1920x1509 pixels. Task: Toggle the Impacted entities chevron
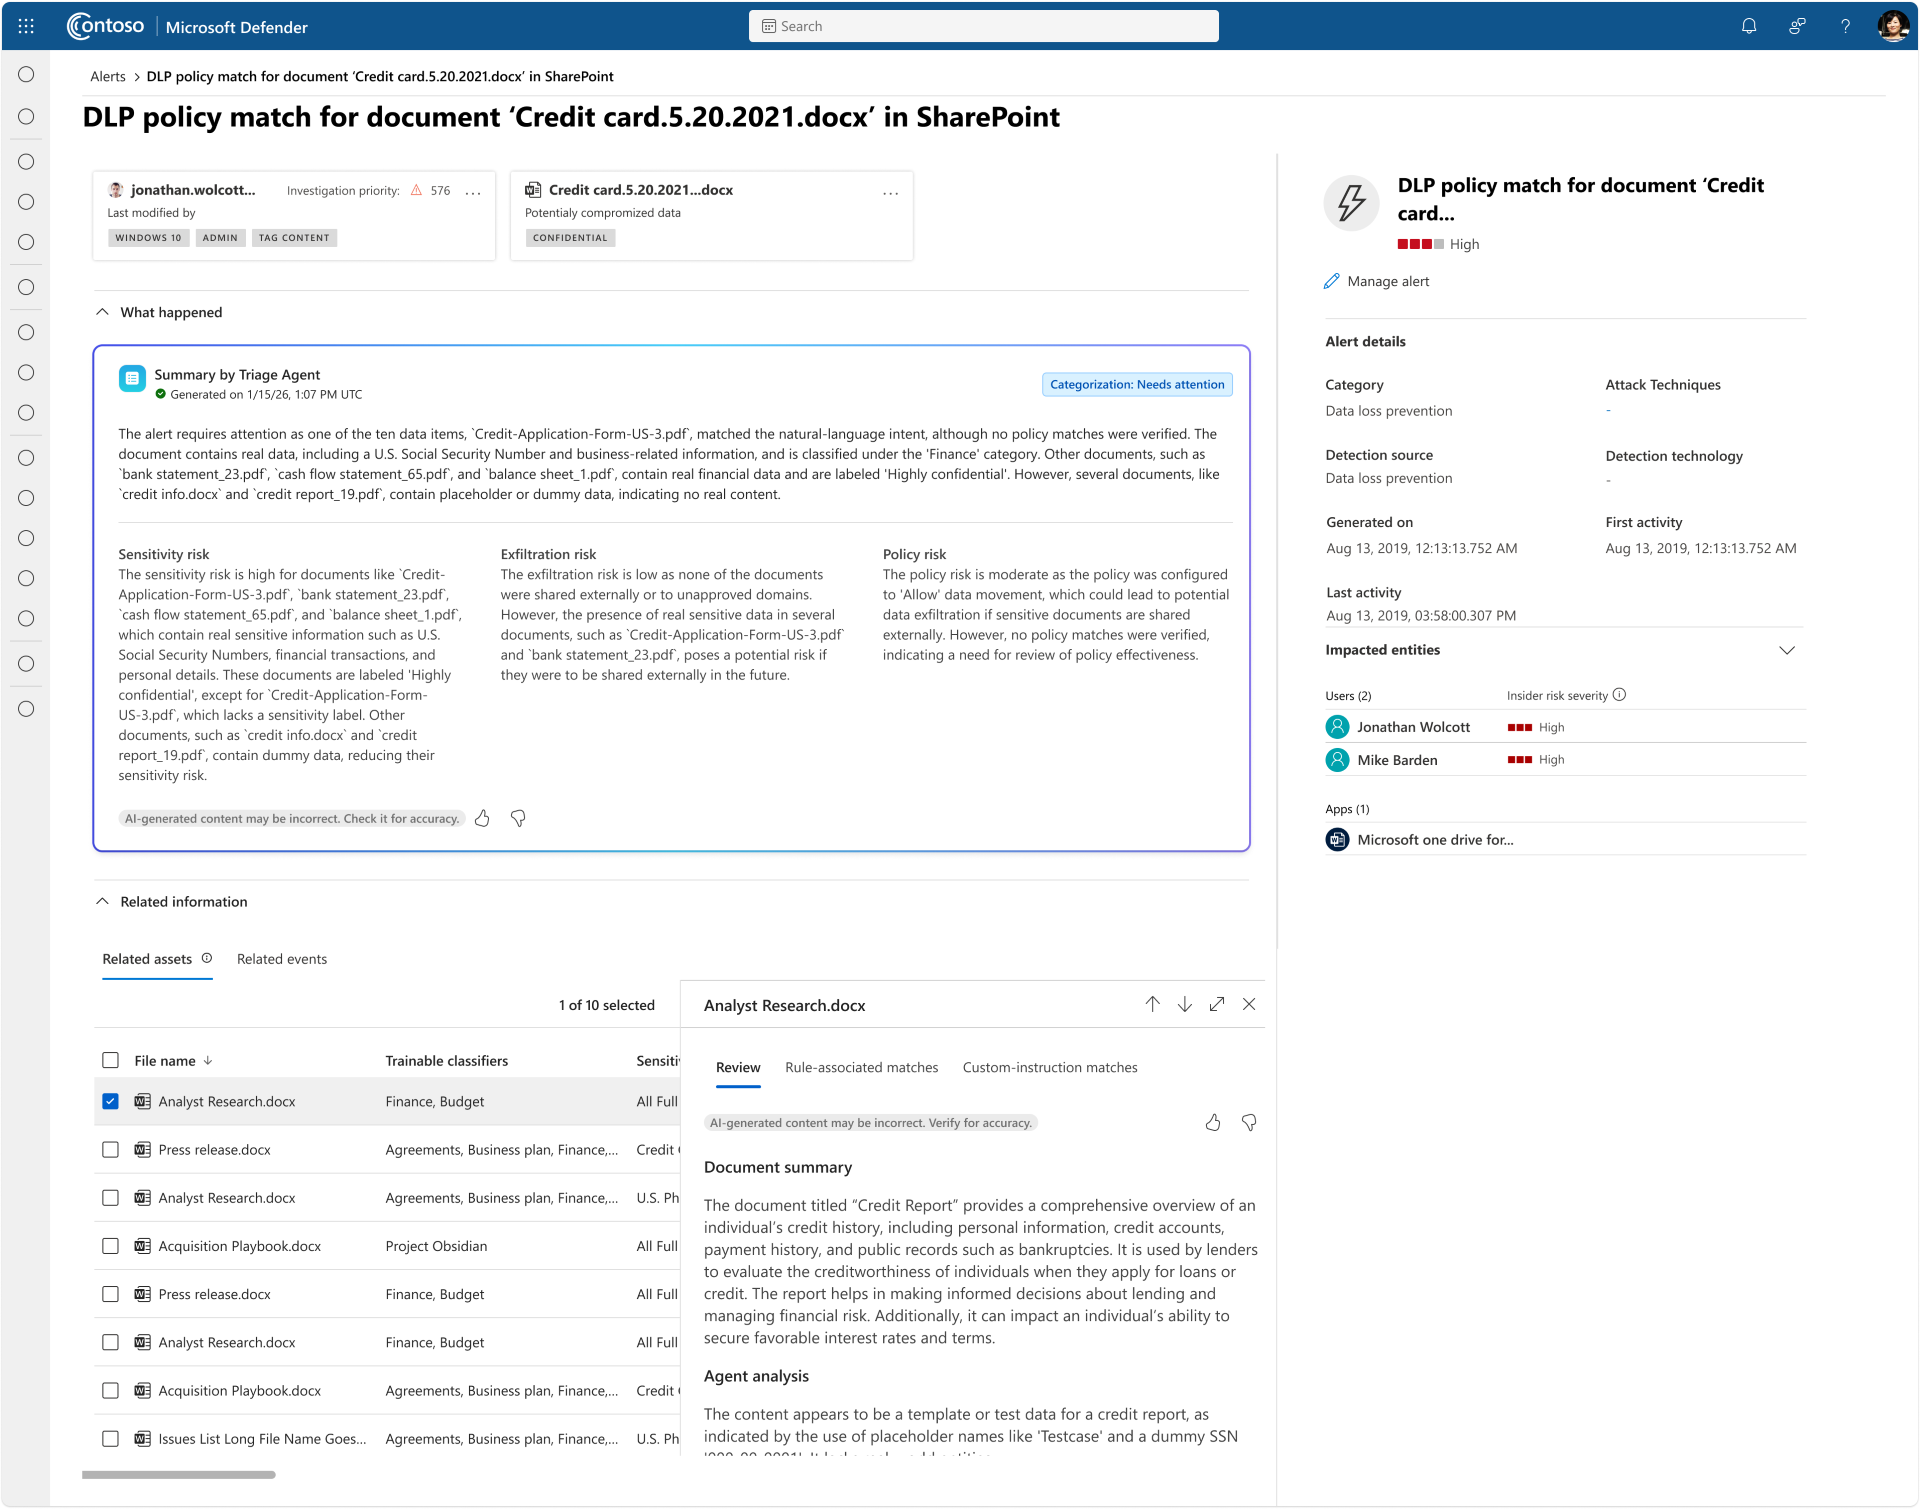[x=1787, y=650]
